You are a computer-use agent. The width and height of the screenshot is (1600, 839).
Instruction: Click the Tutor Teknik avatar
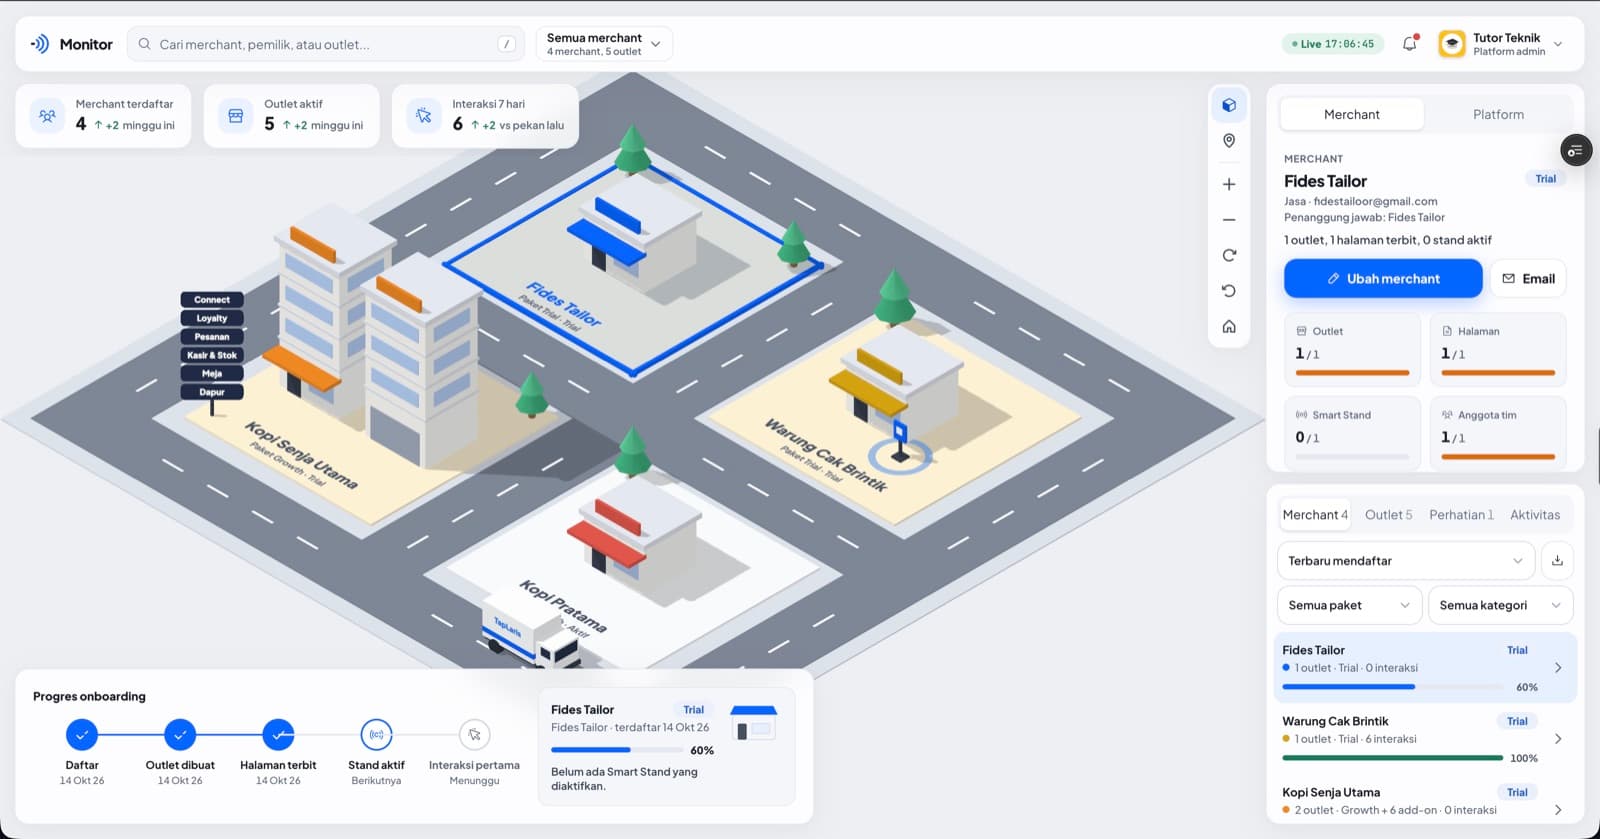(x=1452, y=44)
